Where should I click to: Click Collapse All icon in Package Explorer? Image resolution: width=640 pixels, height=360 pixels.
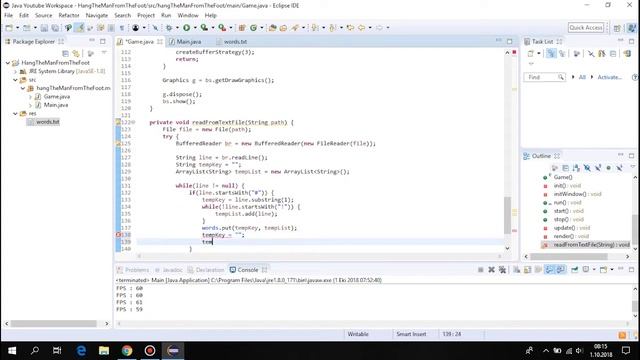click(65, 53)
